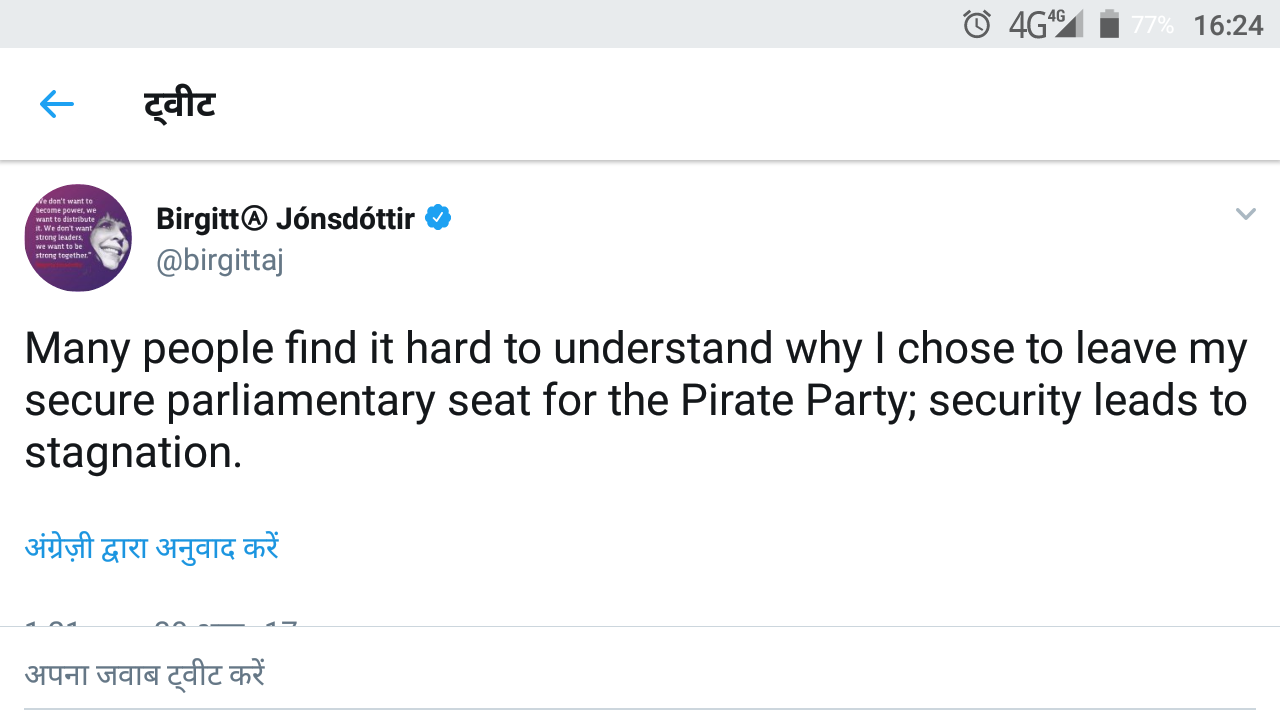The width and height of the screenshot is (1280, 720).
Task: Open the @birgittaj handle
Action: coord(220,260)
